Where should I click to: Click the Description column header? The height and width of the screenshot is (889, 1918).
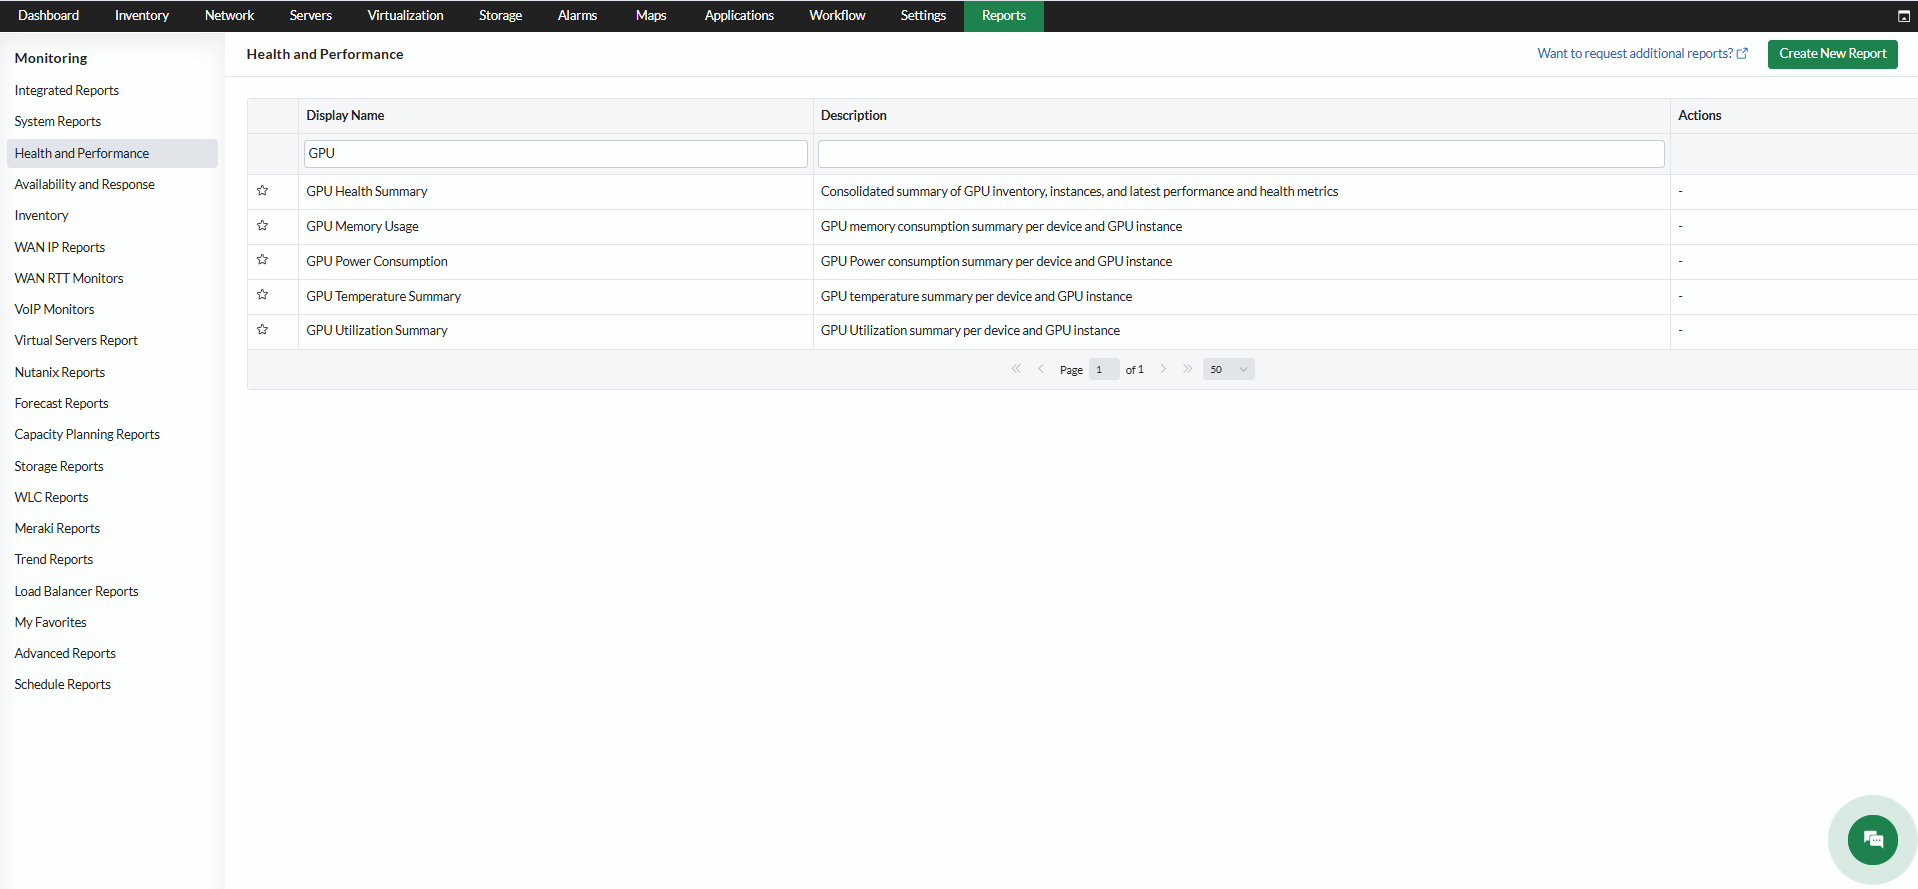pos(854,115)
